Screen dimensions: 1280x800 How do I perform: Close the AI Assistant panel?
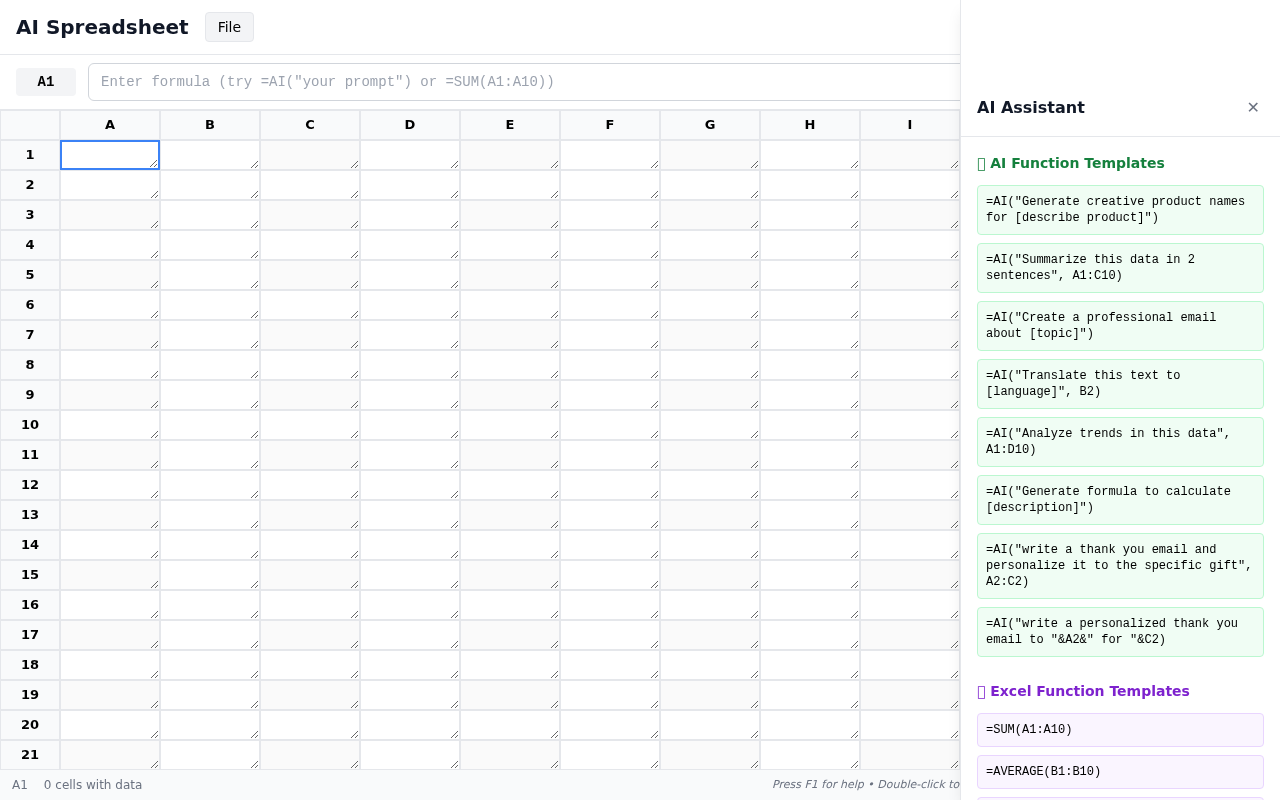click(1252, 107)
